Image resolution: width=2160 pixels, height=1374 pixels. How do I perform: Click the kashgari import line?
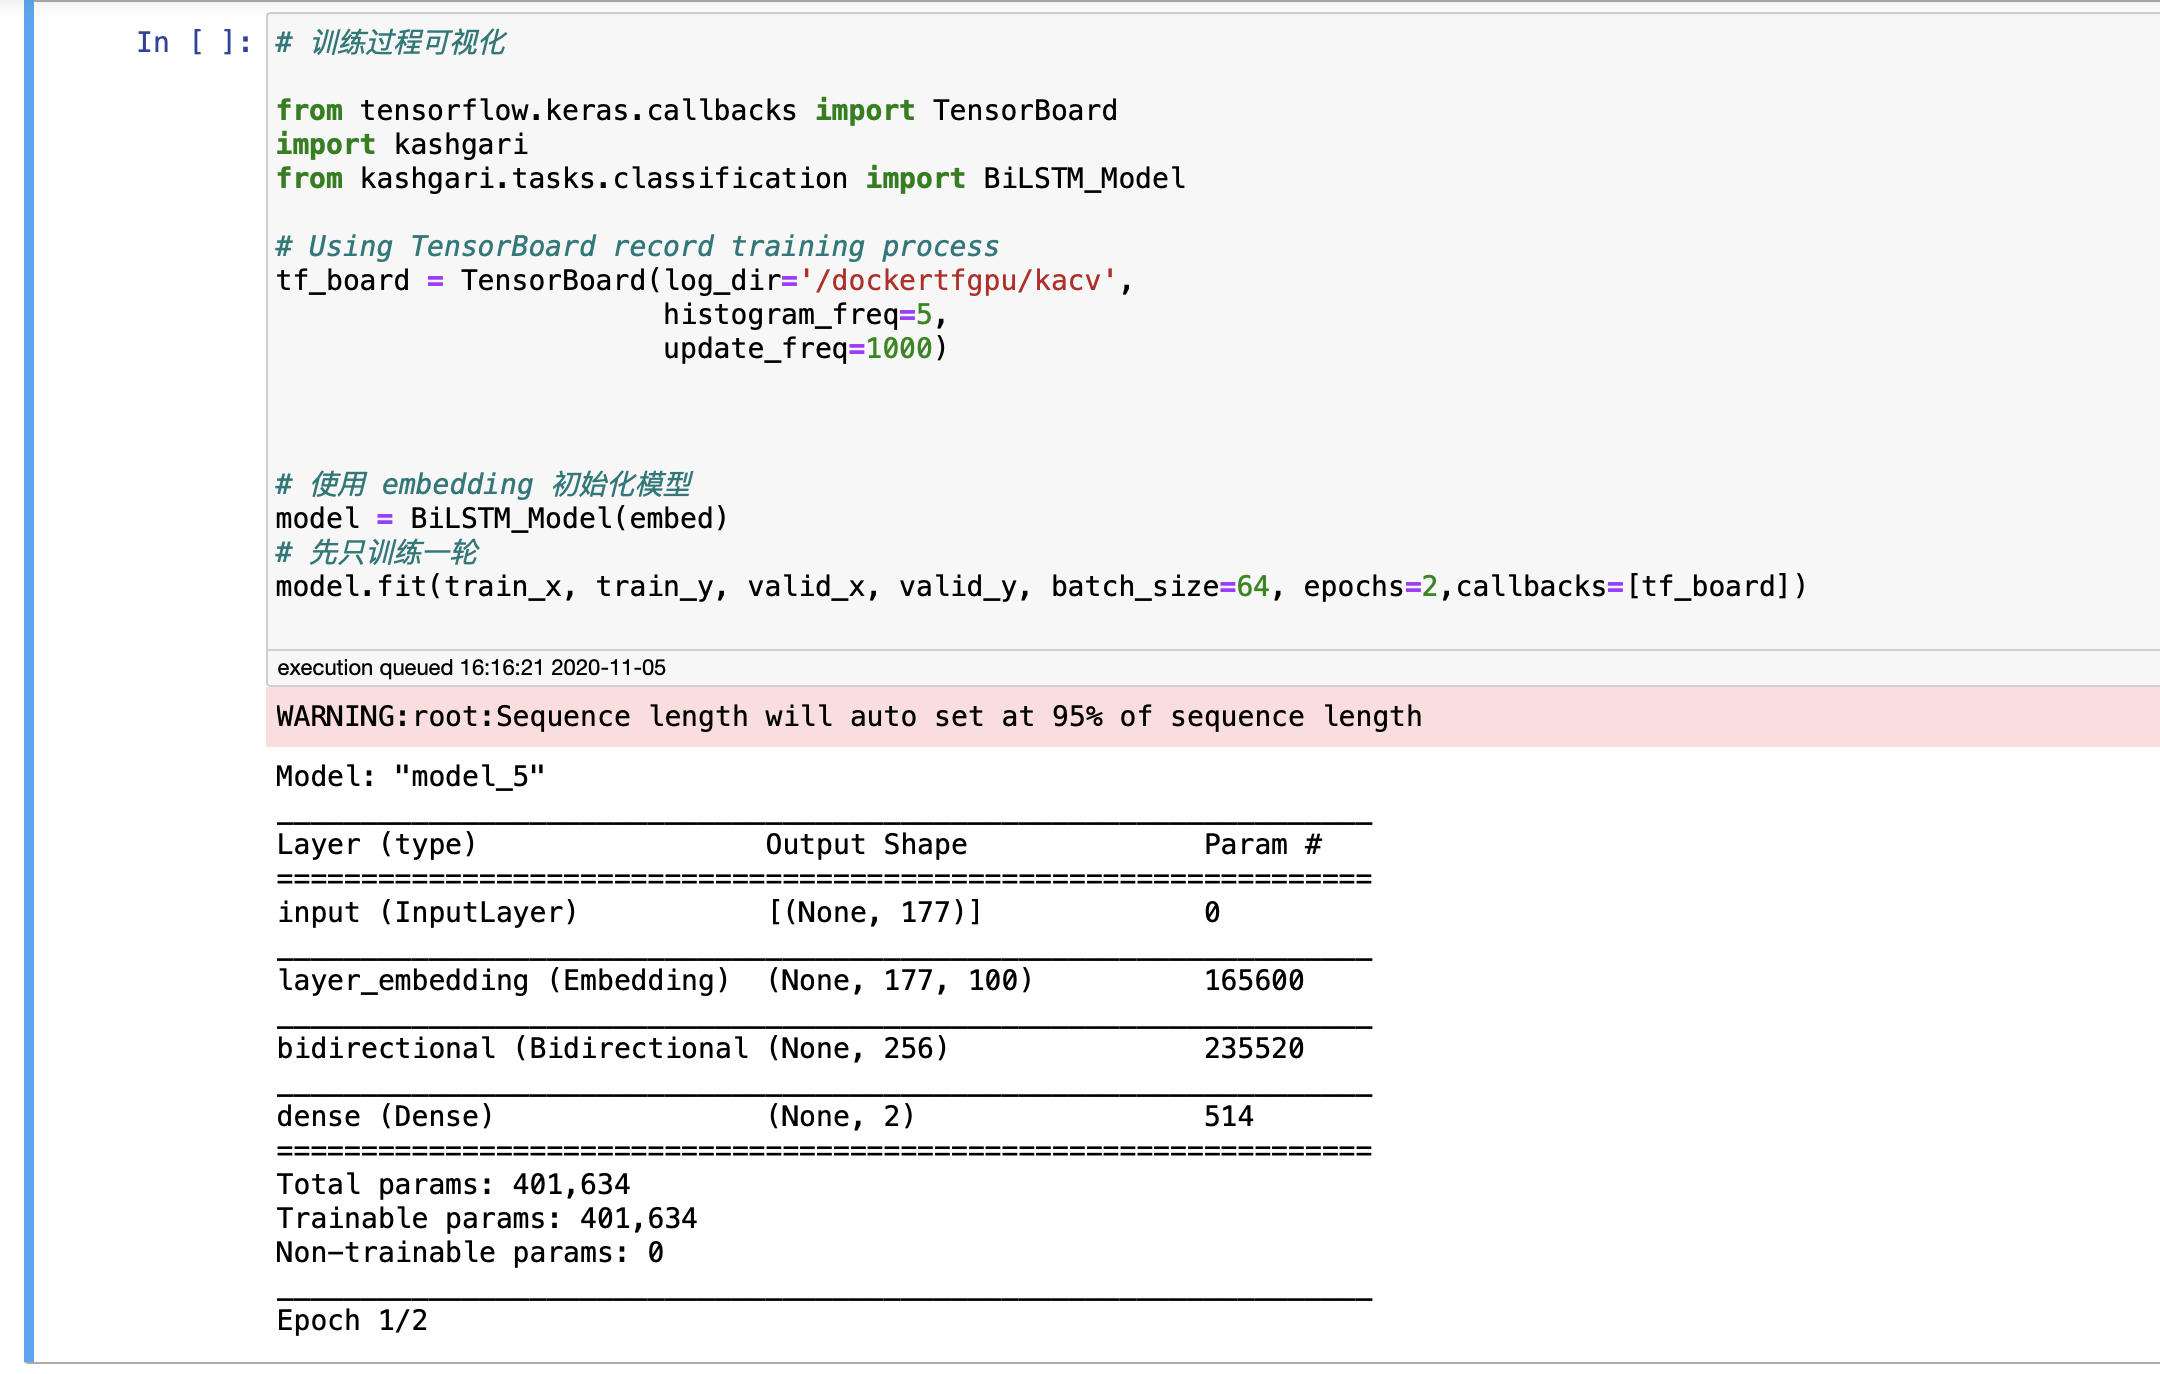click(x=400, y=144)
